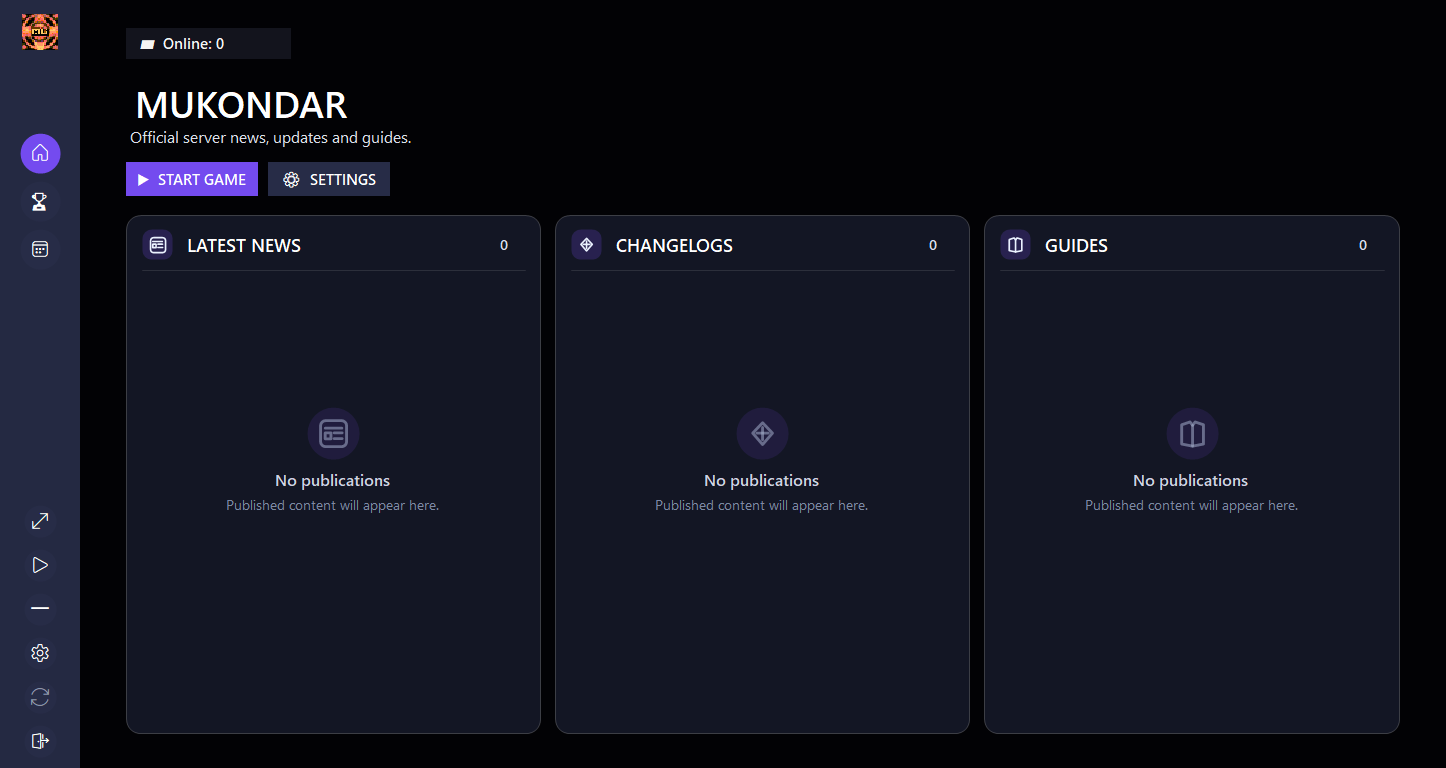This screenshot has width=1446, height=768.
Task: Select the LATEST NEWS panel header
Action: click(333, 245)
